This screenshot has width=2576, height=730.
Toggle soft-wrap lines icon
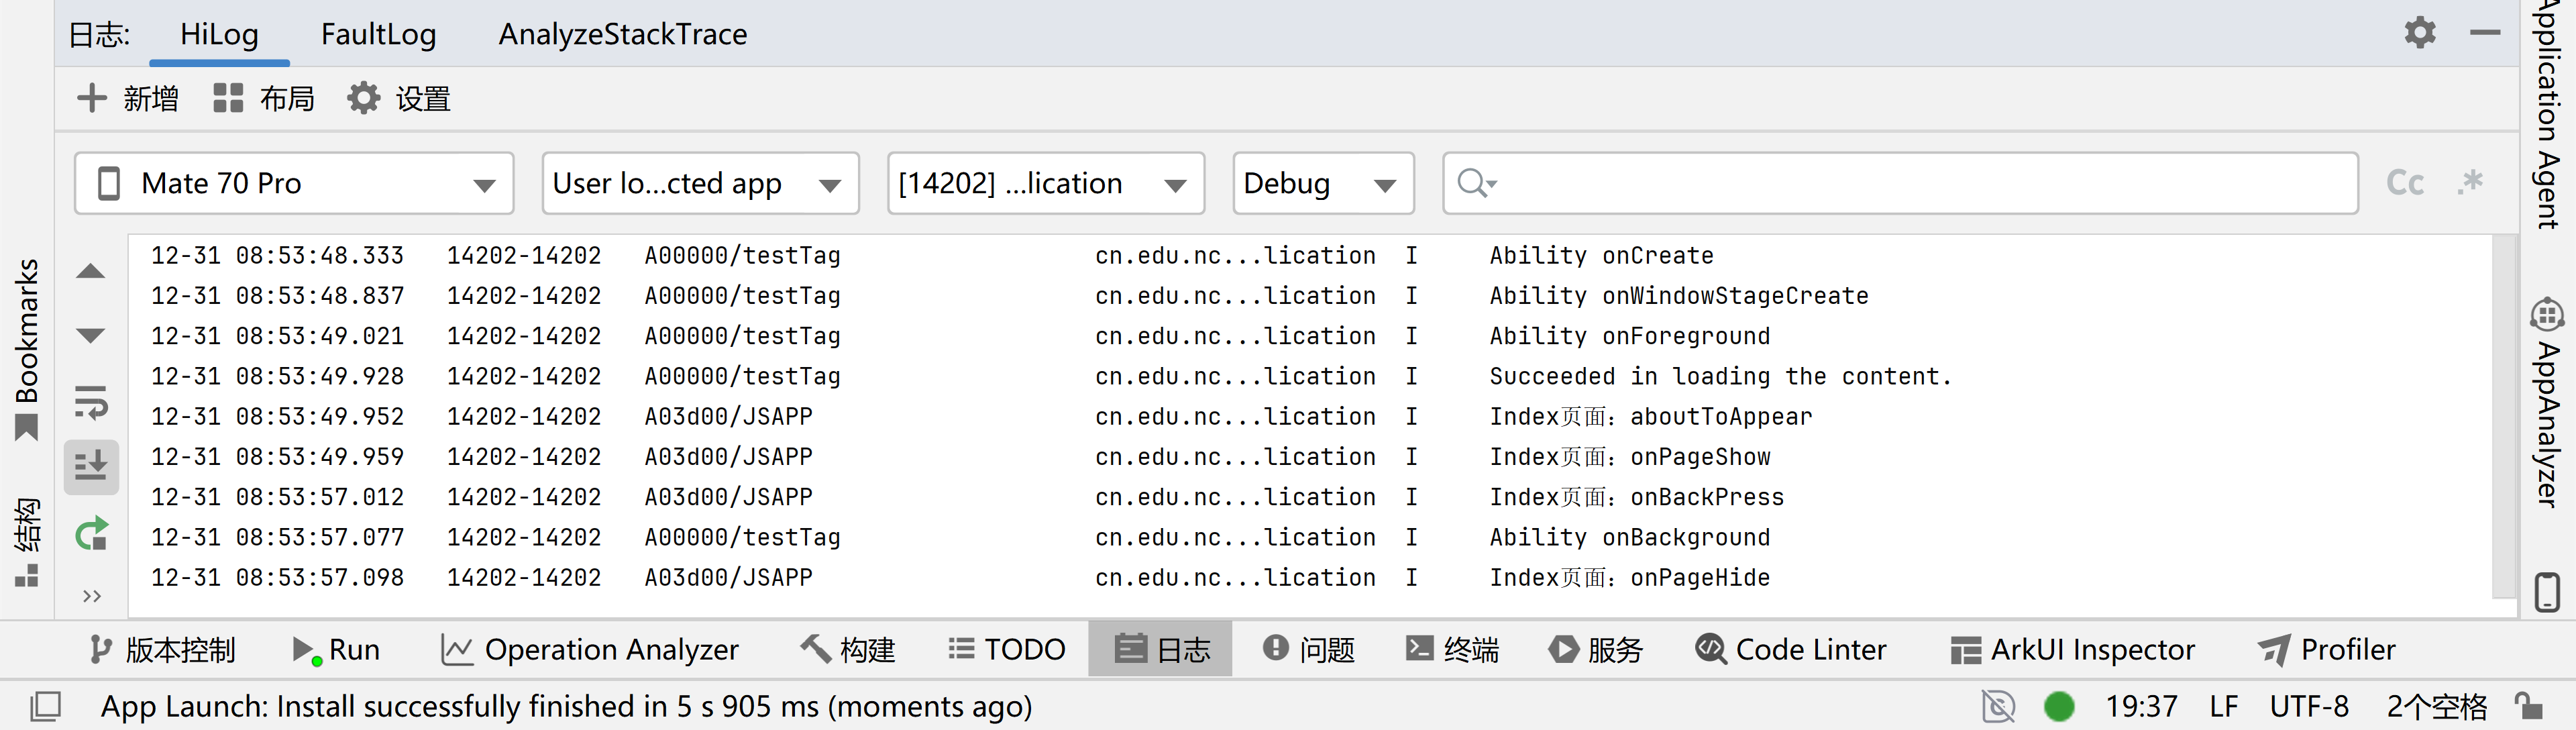[x=90, y=401]
